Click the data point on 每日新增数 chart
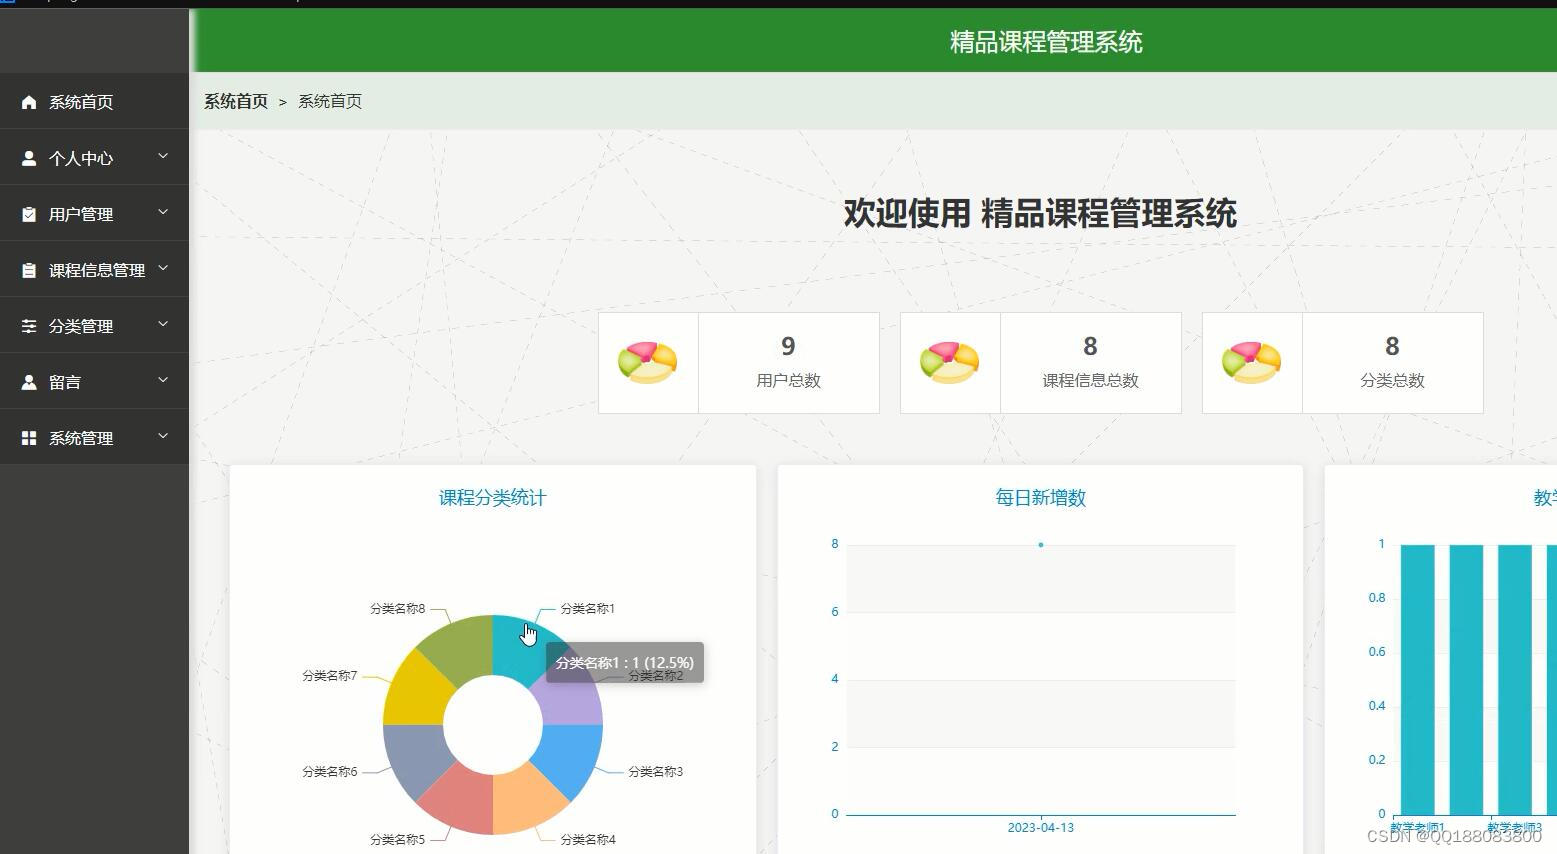 tap(1040, 545)
